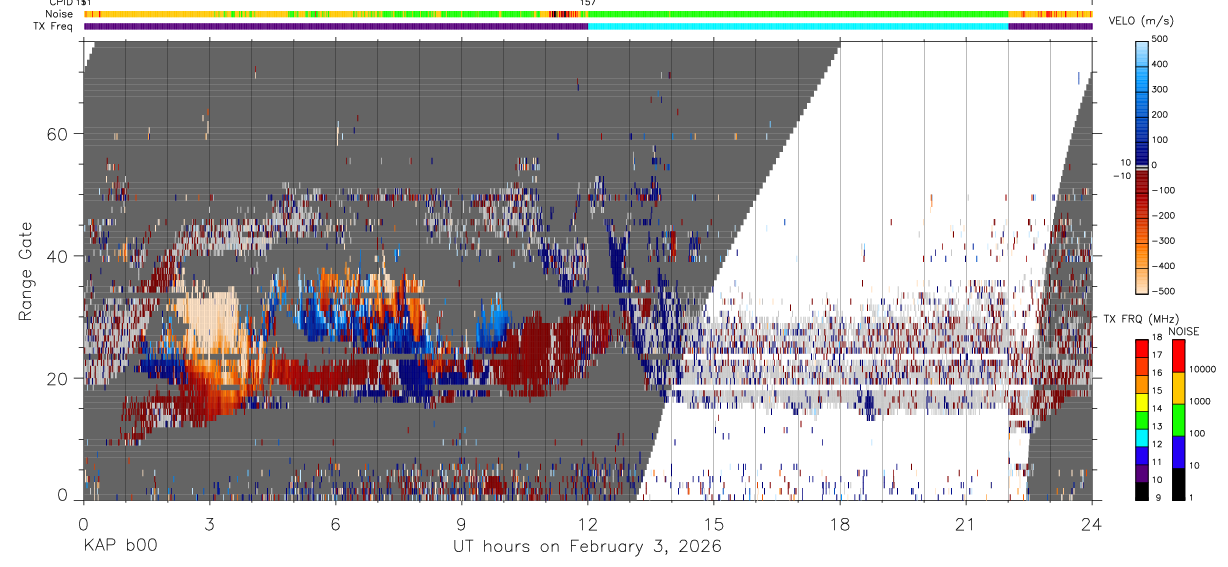1228x567 pixels.
Task: Click the 'TX Freq' row label at top
Action: (55, 26)
